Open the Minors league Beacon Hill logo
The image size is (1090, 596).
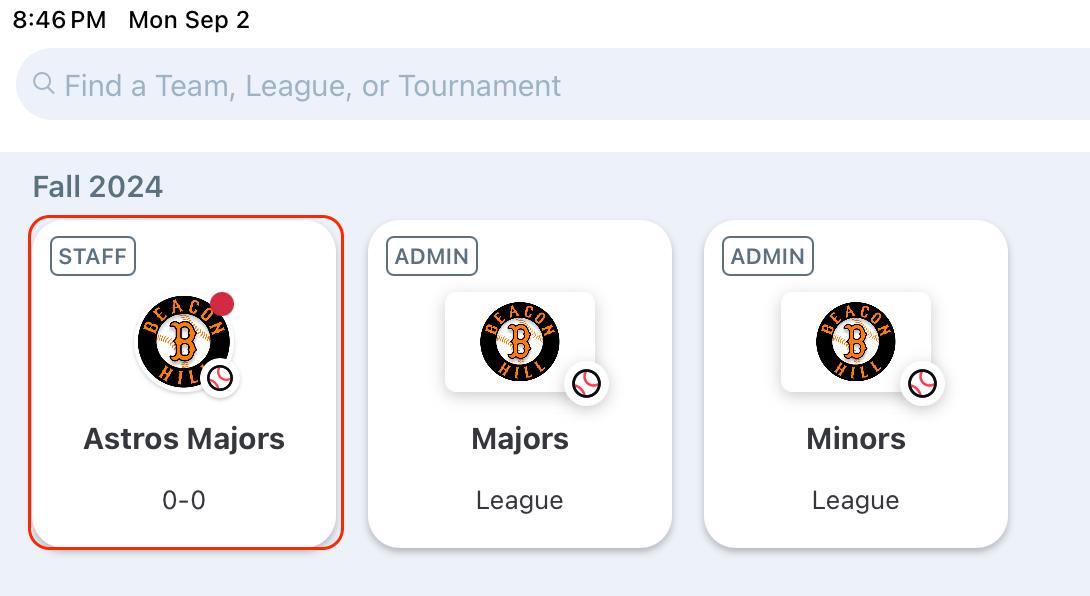click(x=855, y=342)
